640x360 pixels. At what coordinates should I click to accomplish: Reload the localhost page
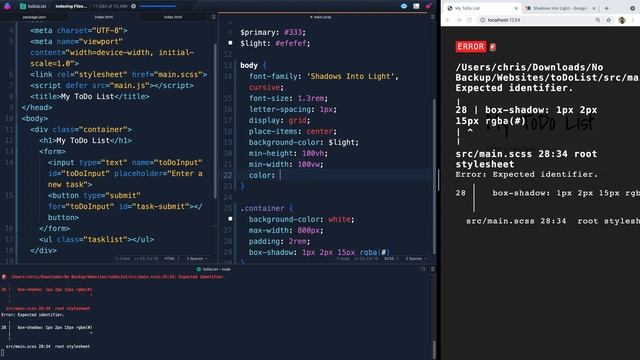tap(470, 20)
